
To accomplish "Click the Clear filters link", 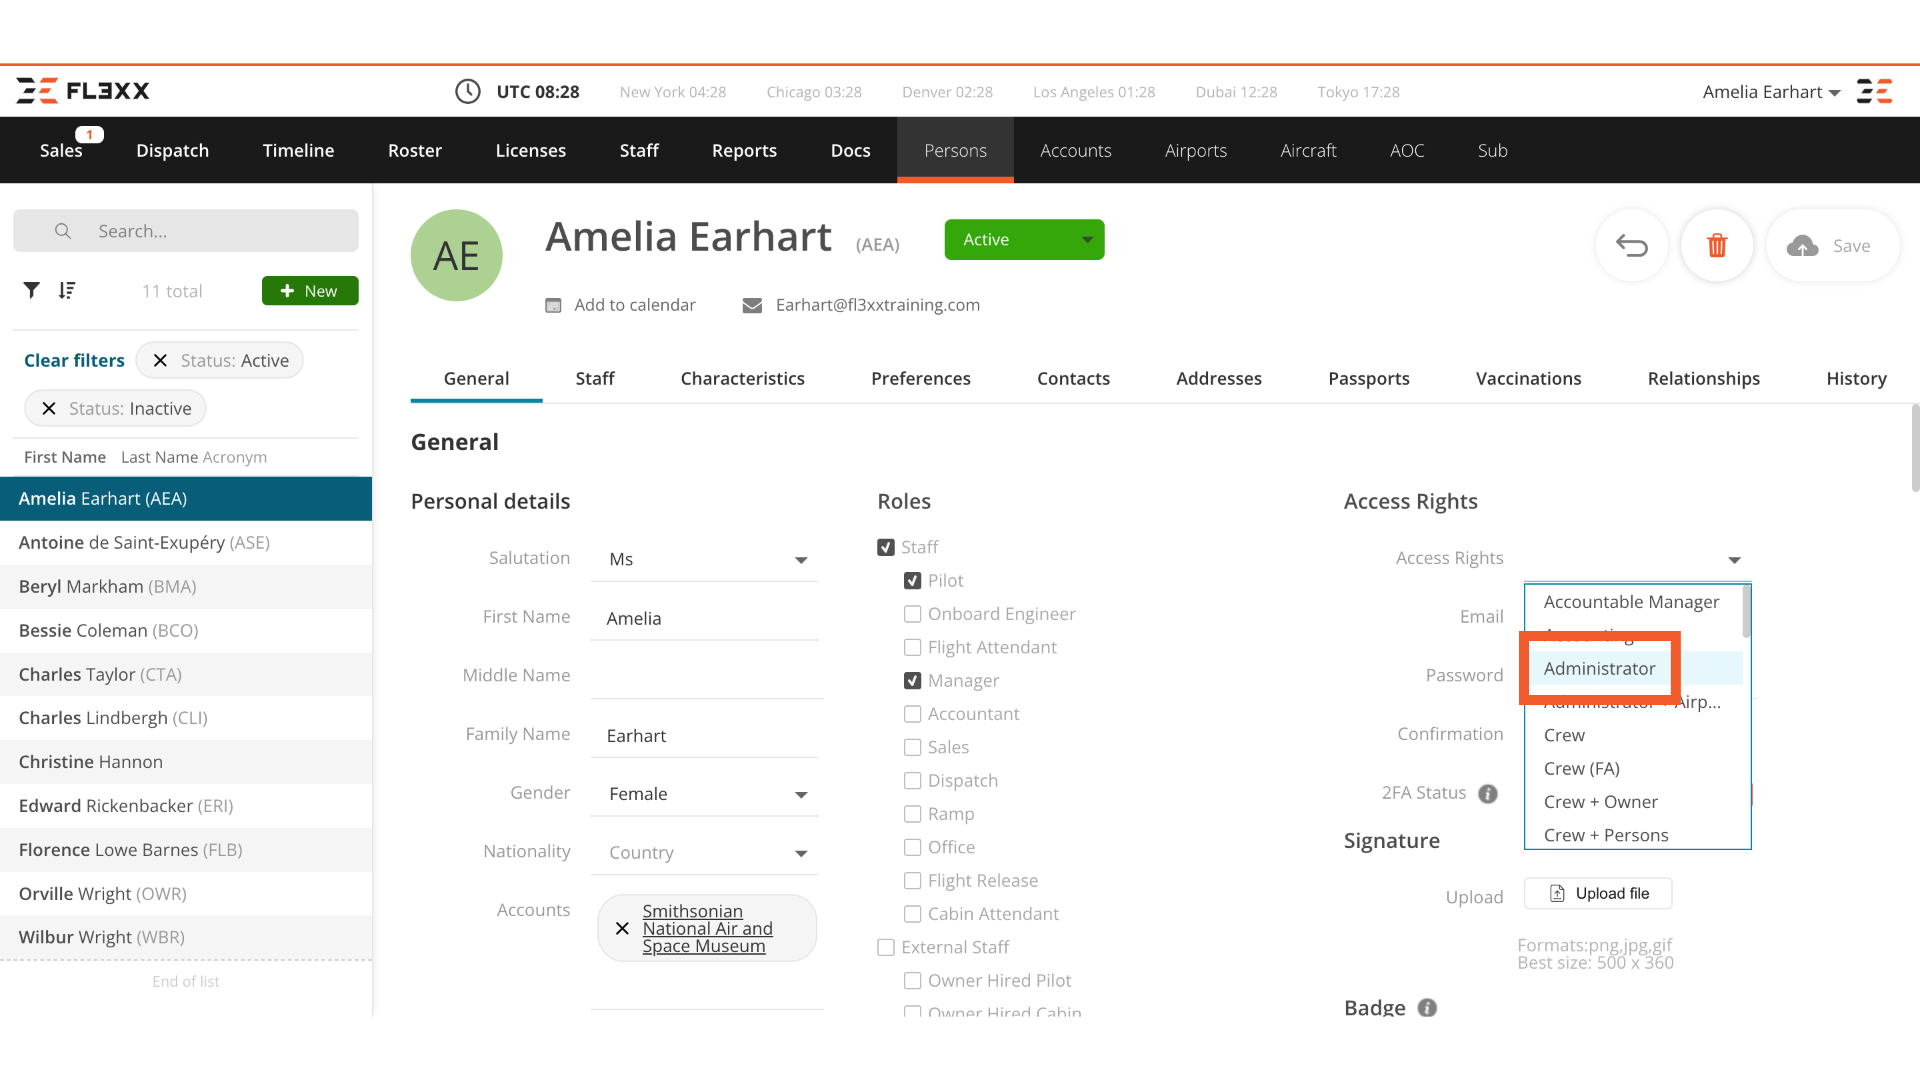I will point(74,360).
